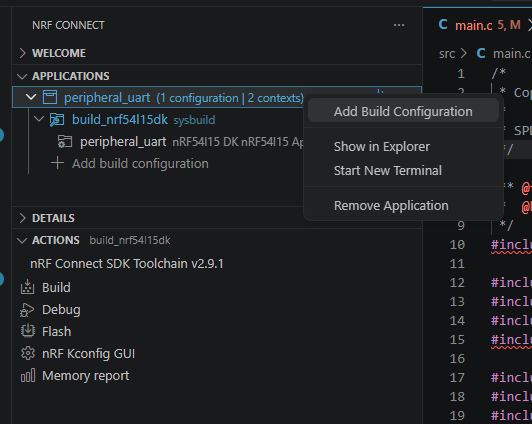Viewport: 532px width, 424px height.
Task: Open nRF Kconfig GUI gear icon
Action: (x=28, y=353)
